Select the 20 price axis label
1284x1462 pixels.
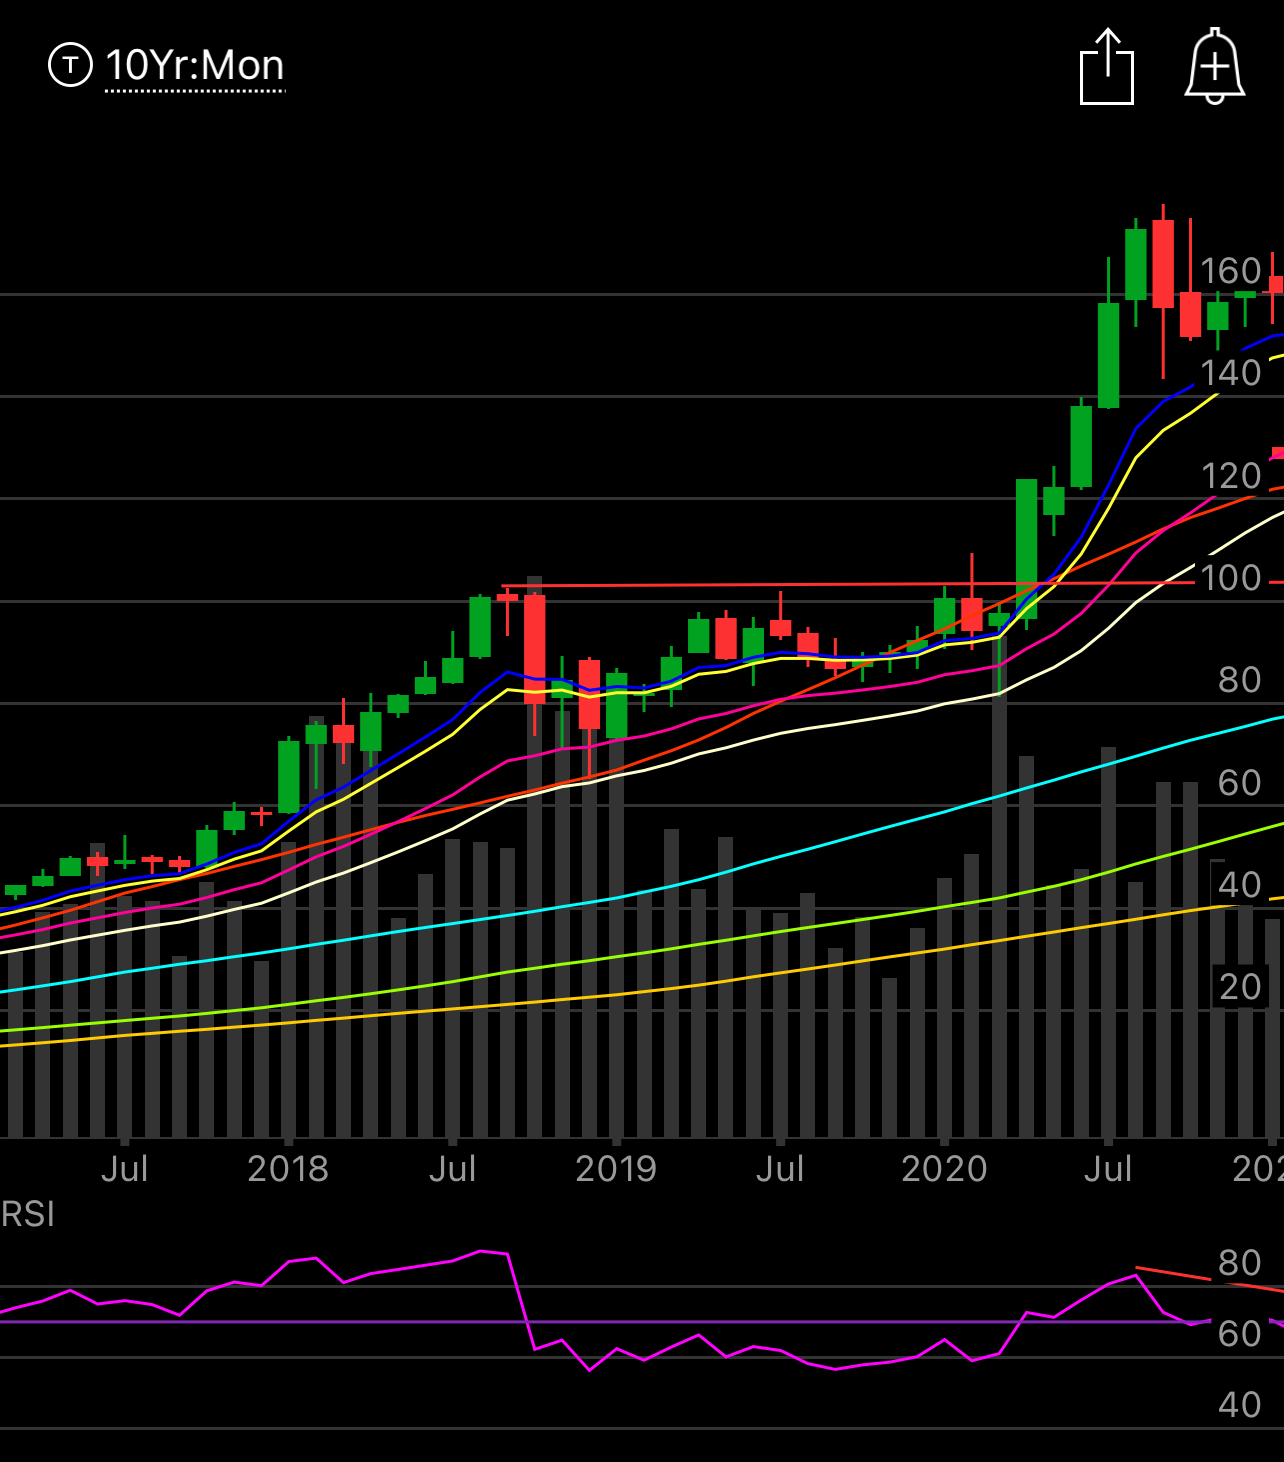(x=1240, y=987)
